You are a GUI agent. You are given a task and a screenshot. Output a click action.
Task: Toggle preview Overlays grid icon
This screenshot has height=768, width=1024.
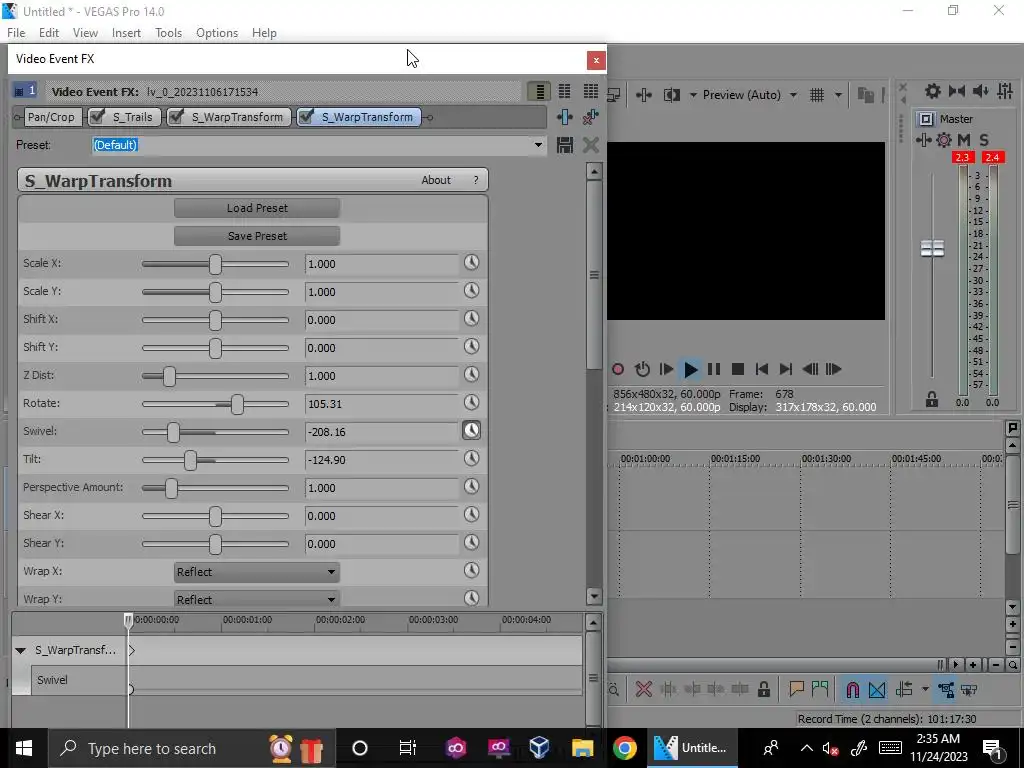(x=817, y=95)
